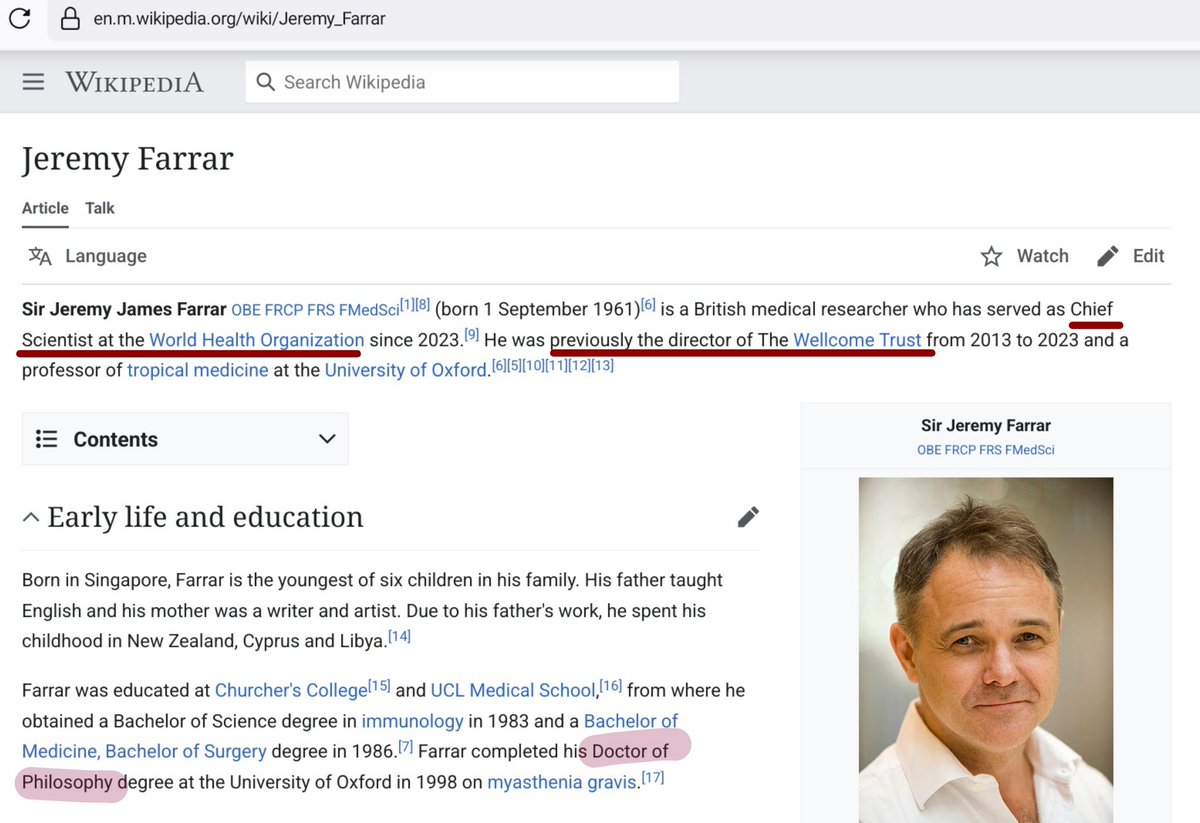Open the tropical medicine link

pos(197,370)
